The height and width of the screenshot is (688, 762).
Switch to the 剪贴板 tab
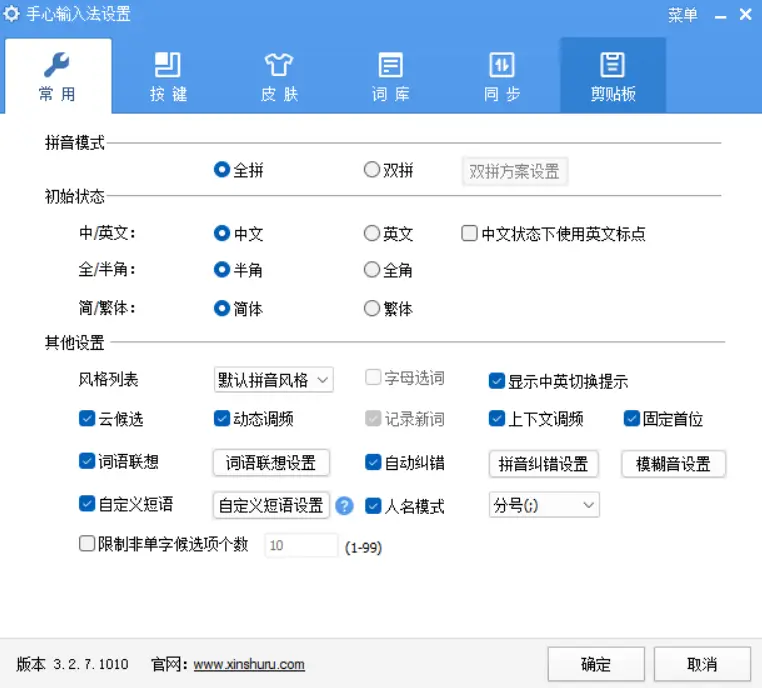pyautogui.click(x=613, y=76)
